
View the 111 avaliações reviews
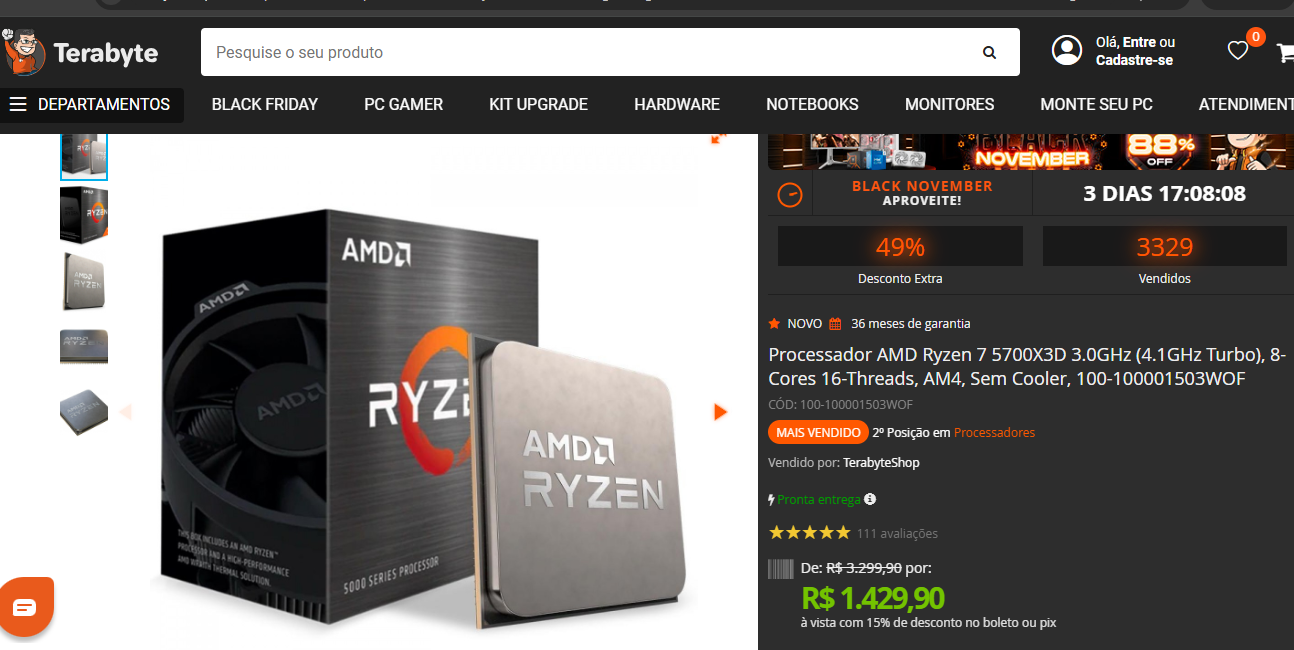(x=897, y=533)
